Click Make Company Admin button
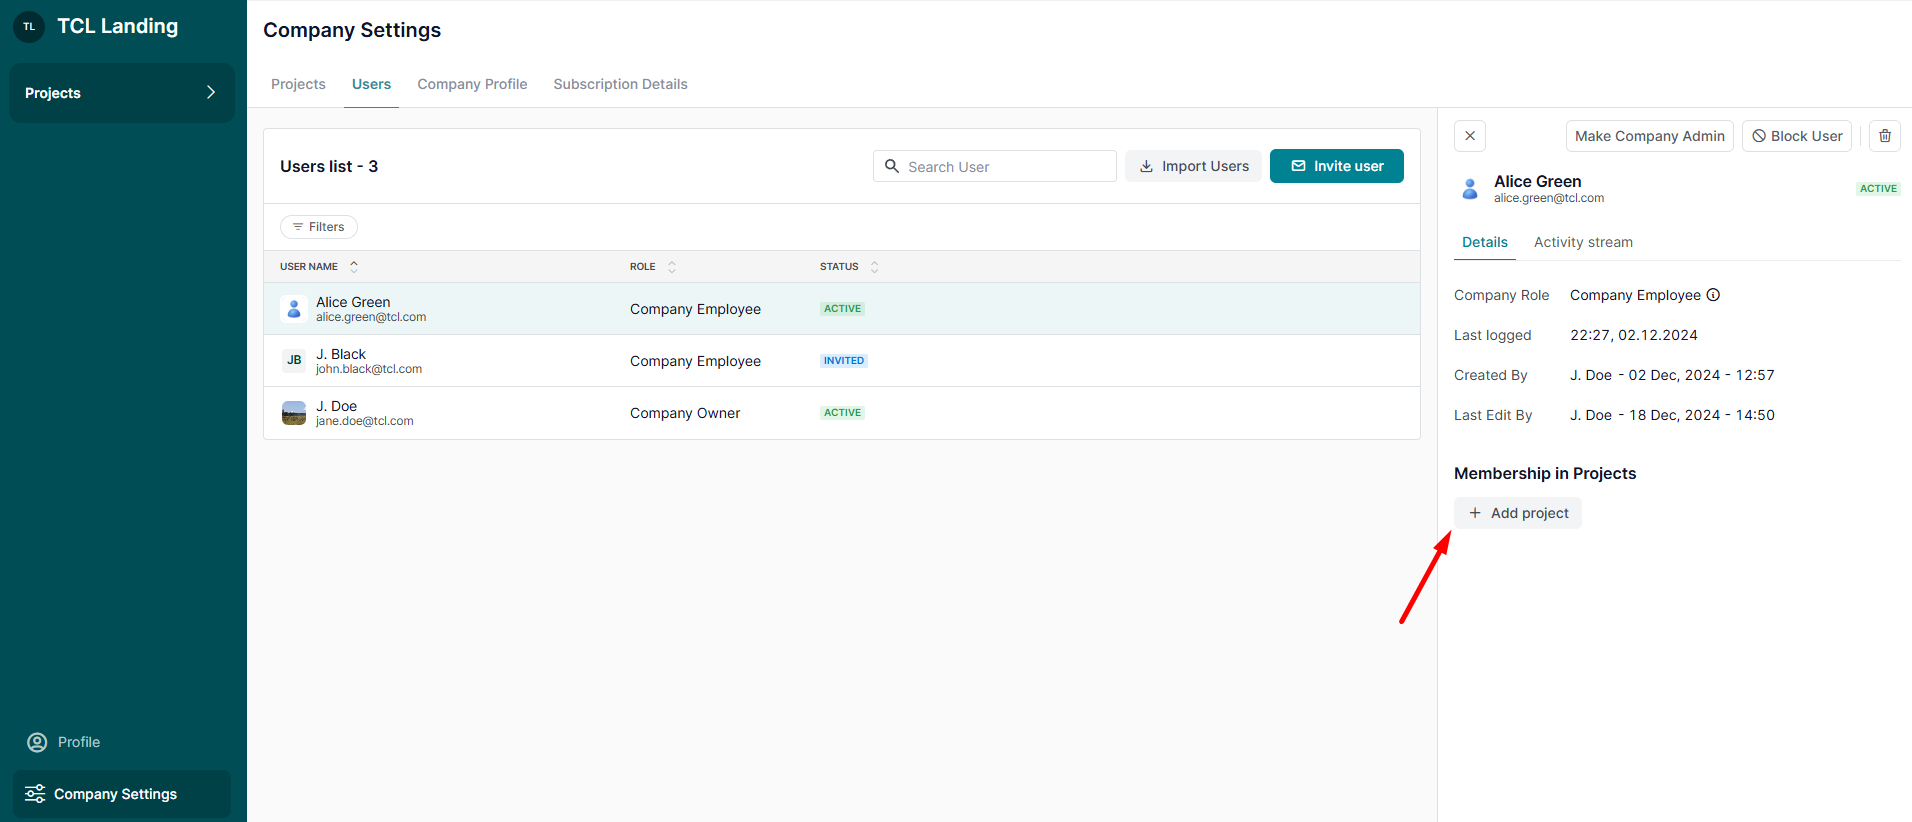The width and height of the screenshot is (1912, 822). [1650, 136]
